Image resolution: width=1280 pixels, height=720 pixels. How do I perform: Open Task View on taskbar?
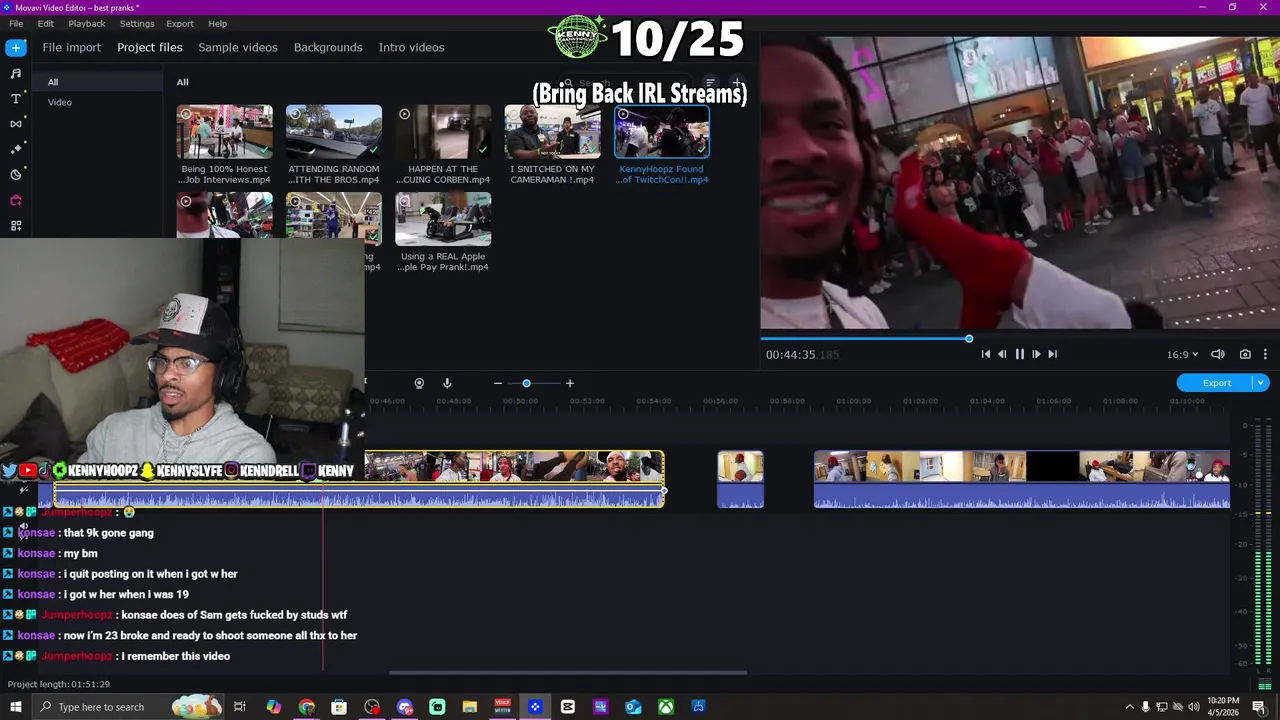[240, 707]
